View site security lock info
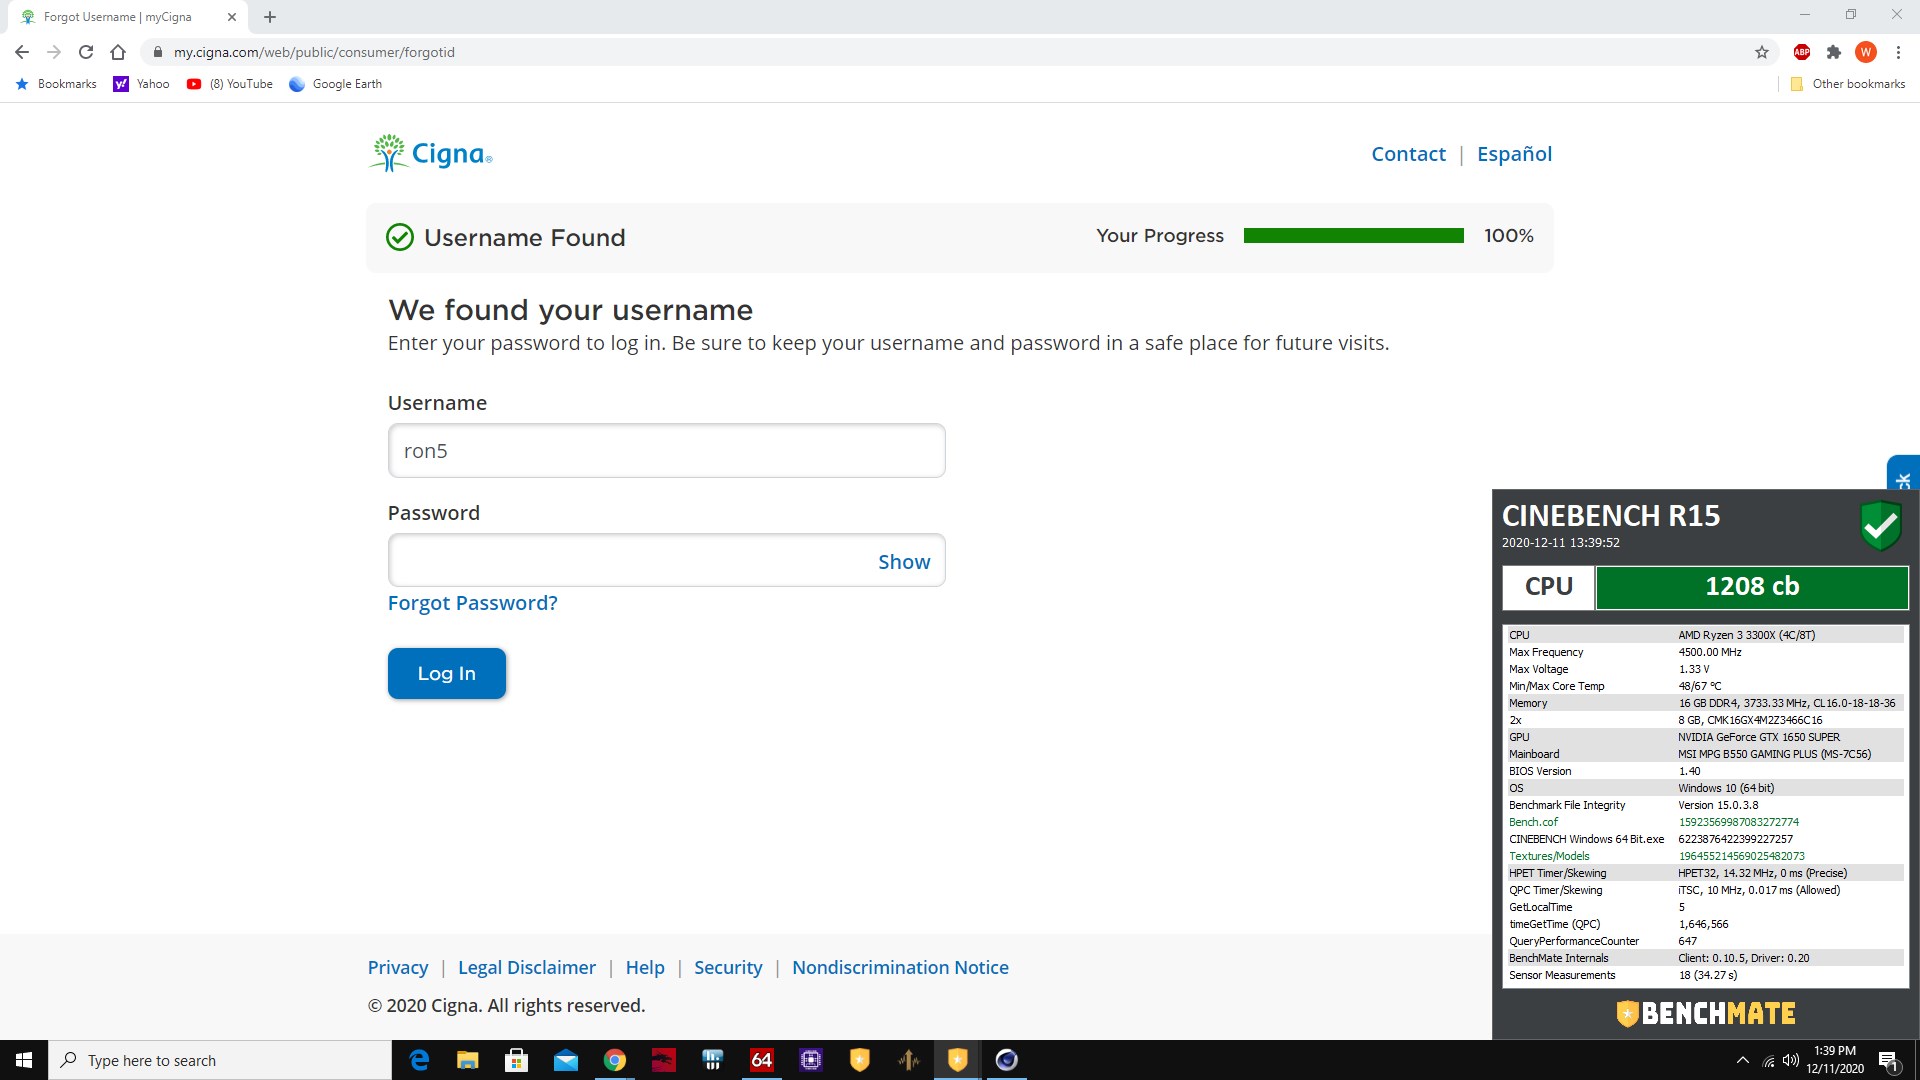1920x1080 pixels. [x=157, y=52]
